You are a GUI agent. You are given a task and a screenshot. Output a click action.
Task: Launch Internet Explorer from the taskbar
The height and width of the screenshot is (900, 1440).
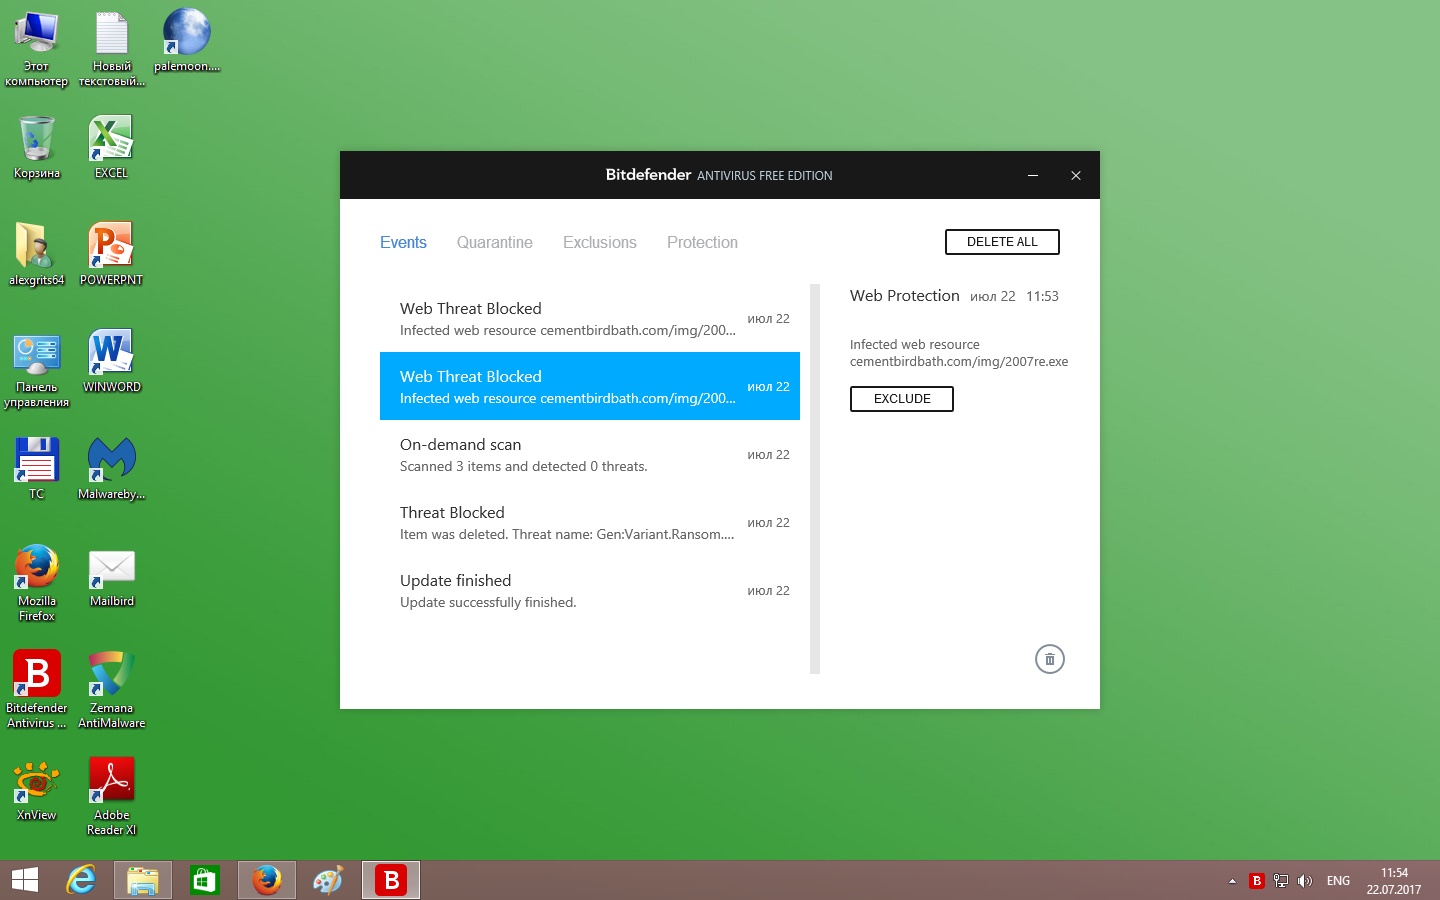pos(81,880)
